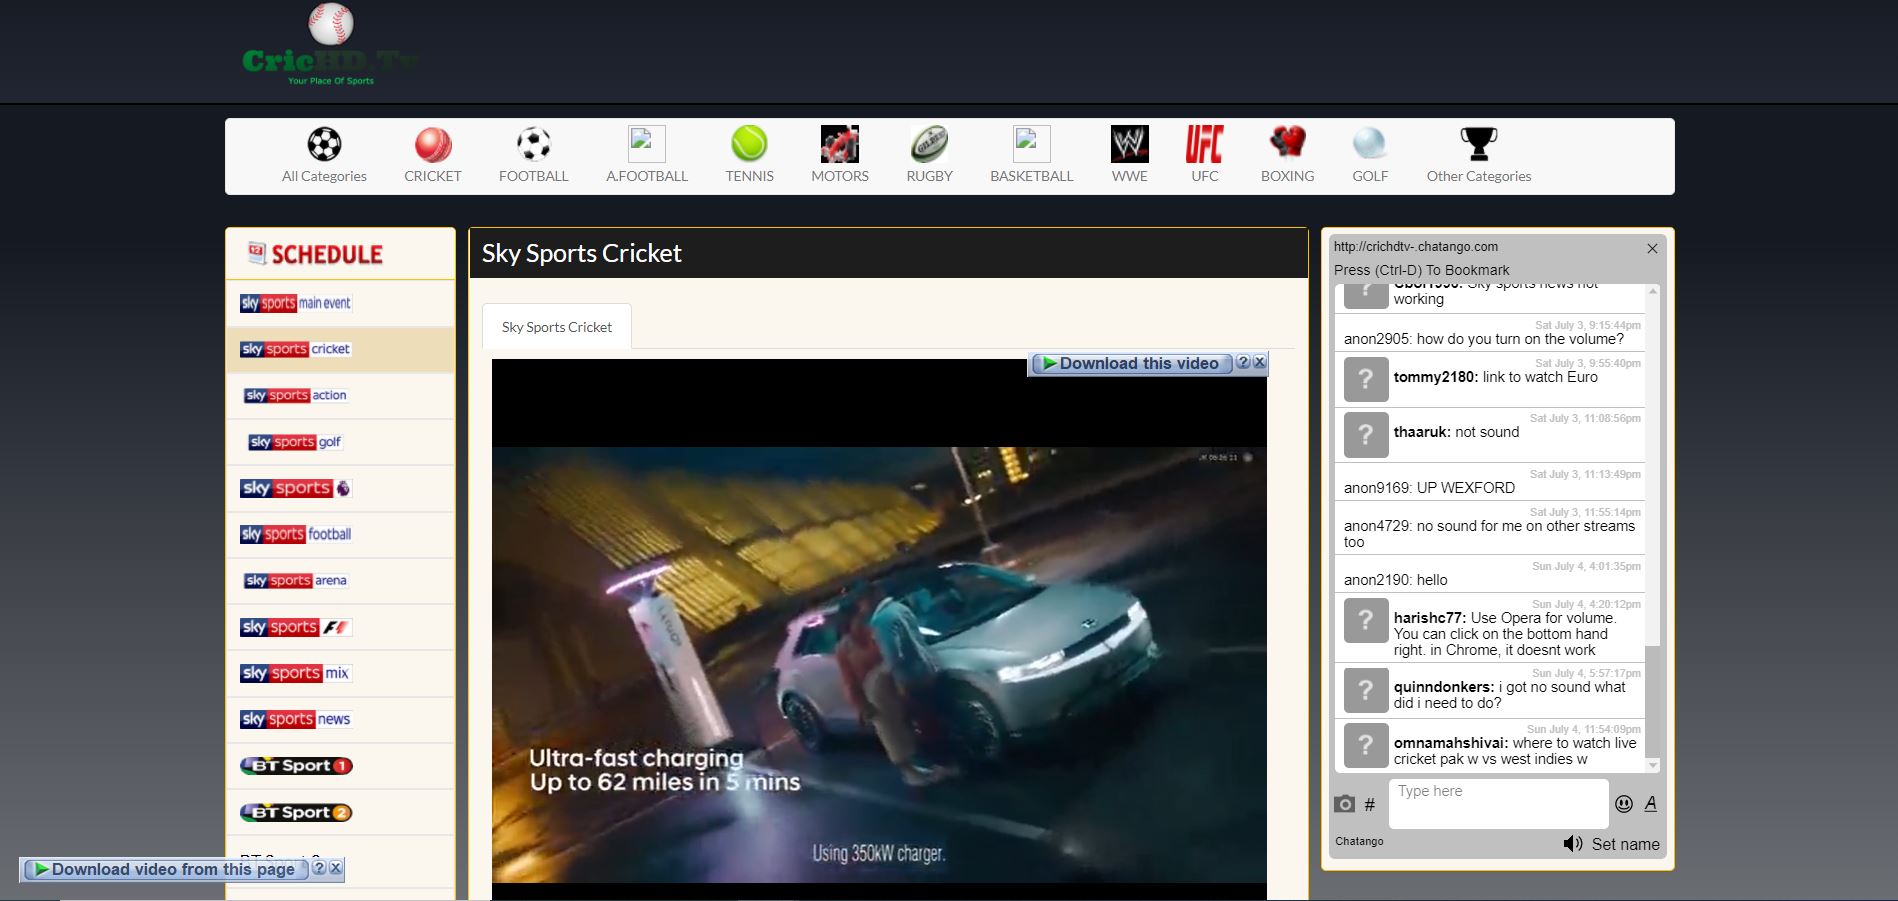Screen dimensions: 1898x901
Task: Open Other Categories trophy menu
Action: pyautogui.click(x=1478, y=146)
